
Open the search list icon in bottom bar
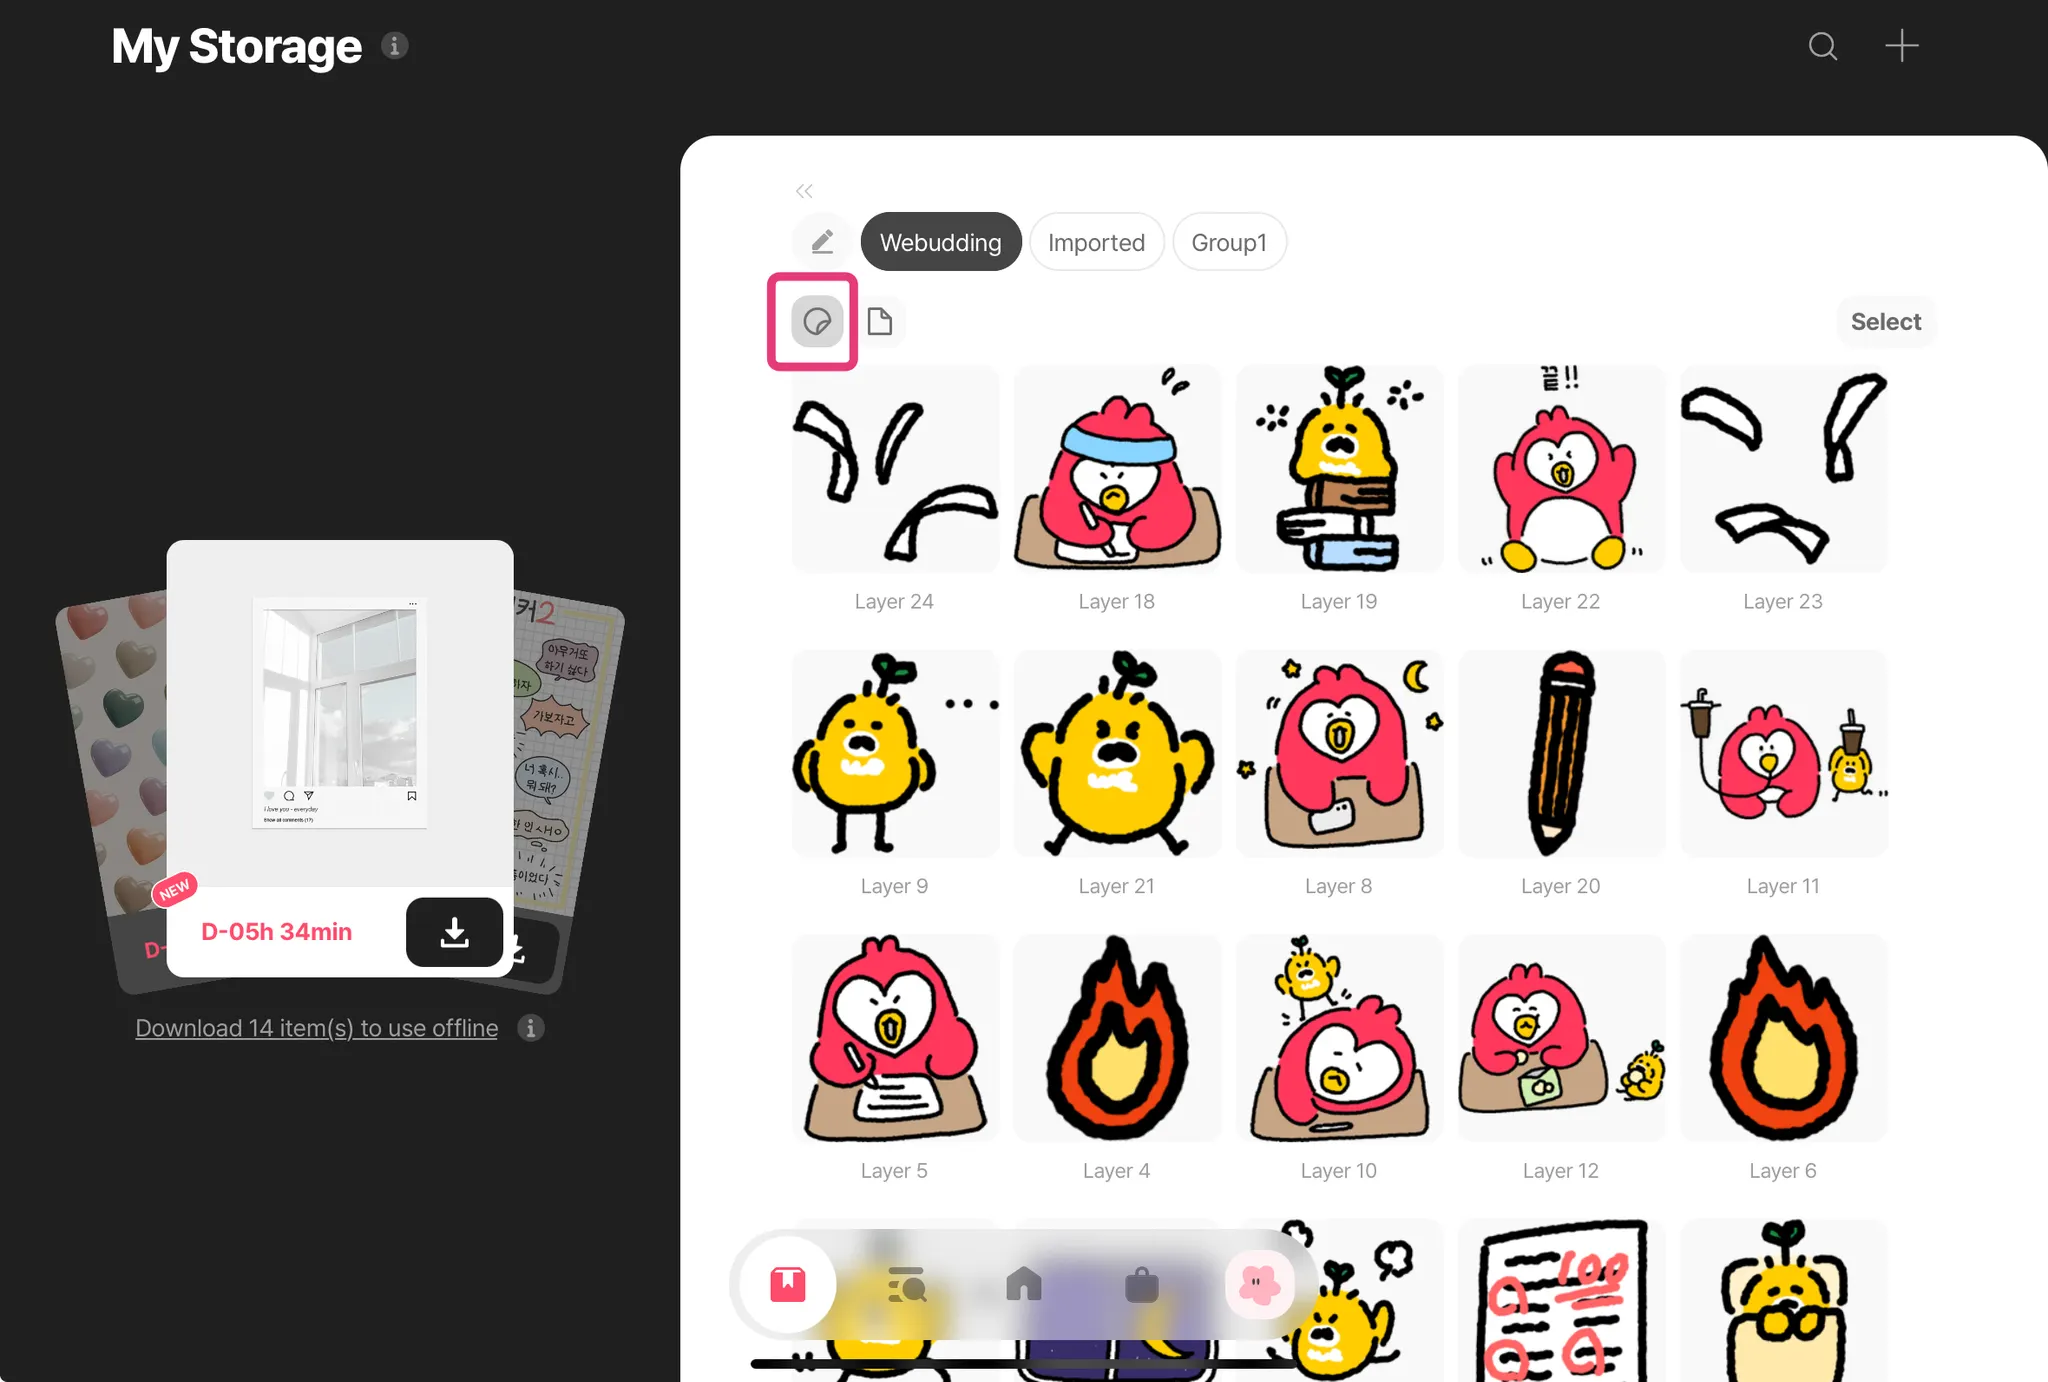tap(906, 1284)
